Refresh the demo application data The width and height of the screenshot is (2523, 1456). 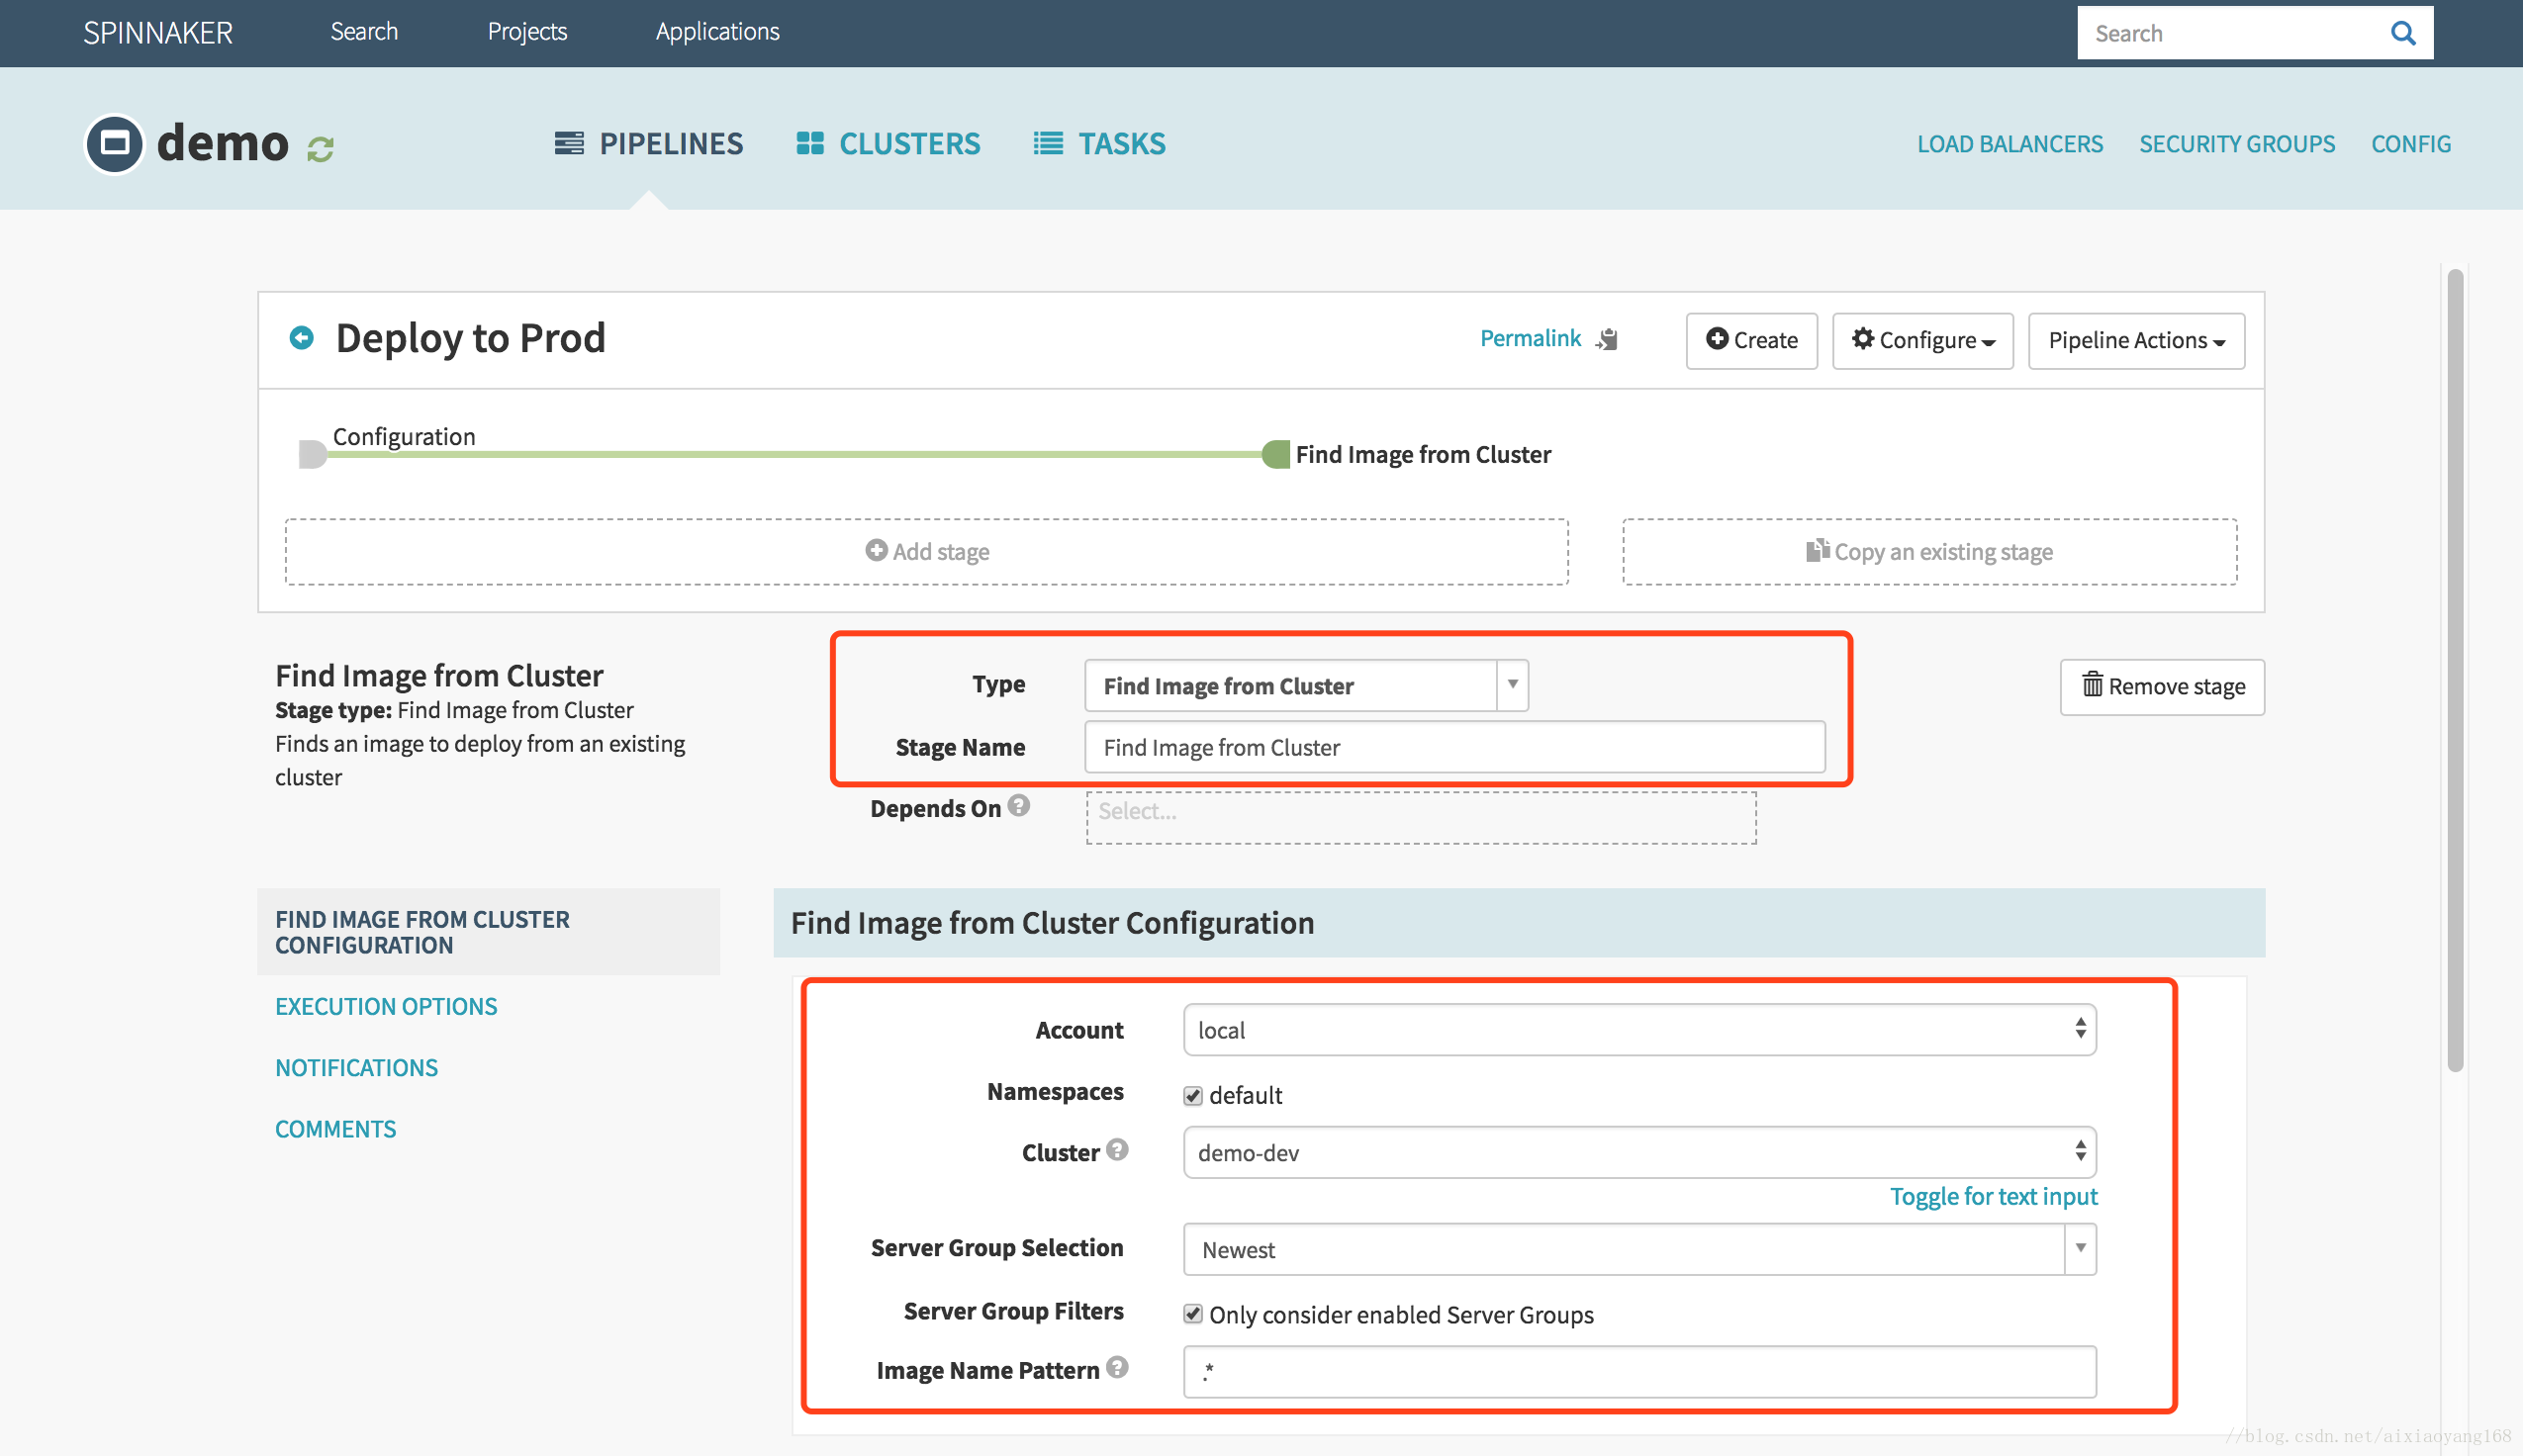click(x=320, y=149)
